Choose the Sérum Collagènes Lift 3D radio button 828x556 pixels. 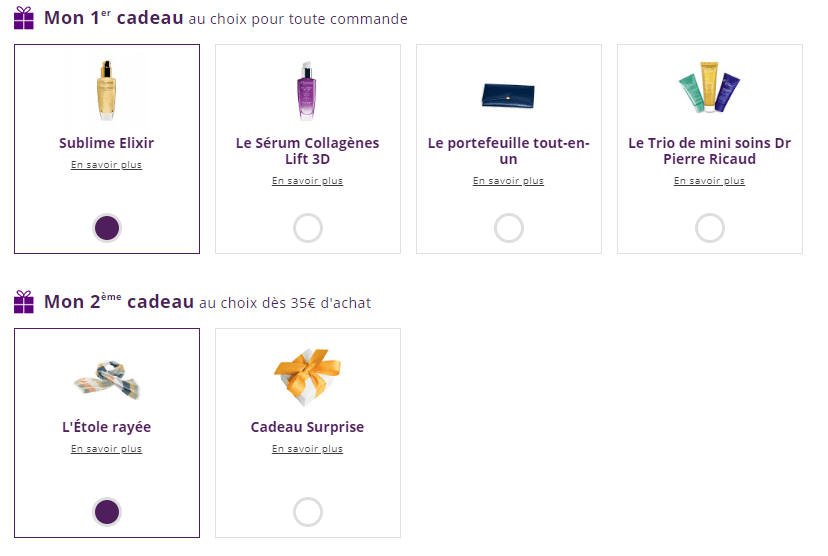[x=308, y=228]
